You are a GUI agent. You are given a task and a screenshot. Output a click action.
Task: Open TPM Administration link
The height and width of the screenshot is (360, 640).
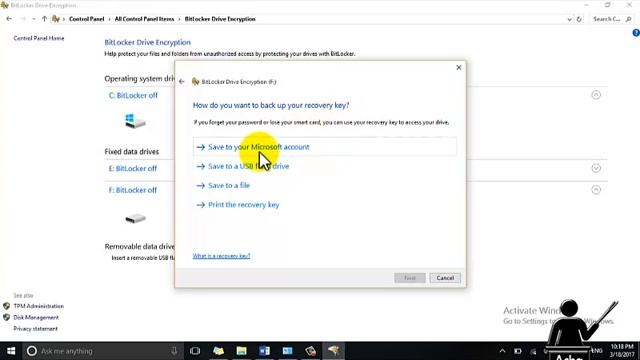38,306
